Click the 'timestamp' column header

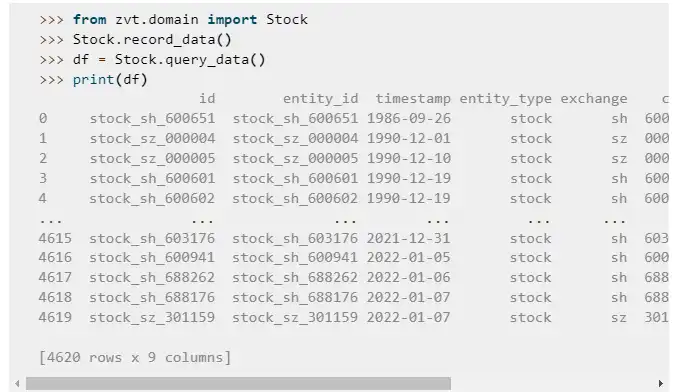point(413,99)
